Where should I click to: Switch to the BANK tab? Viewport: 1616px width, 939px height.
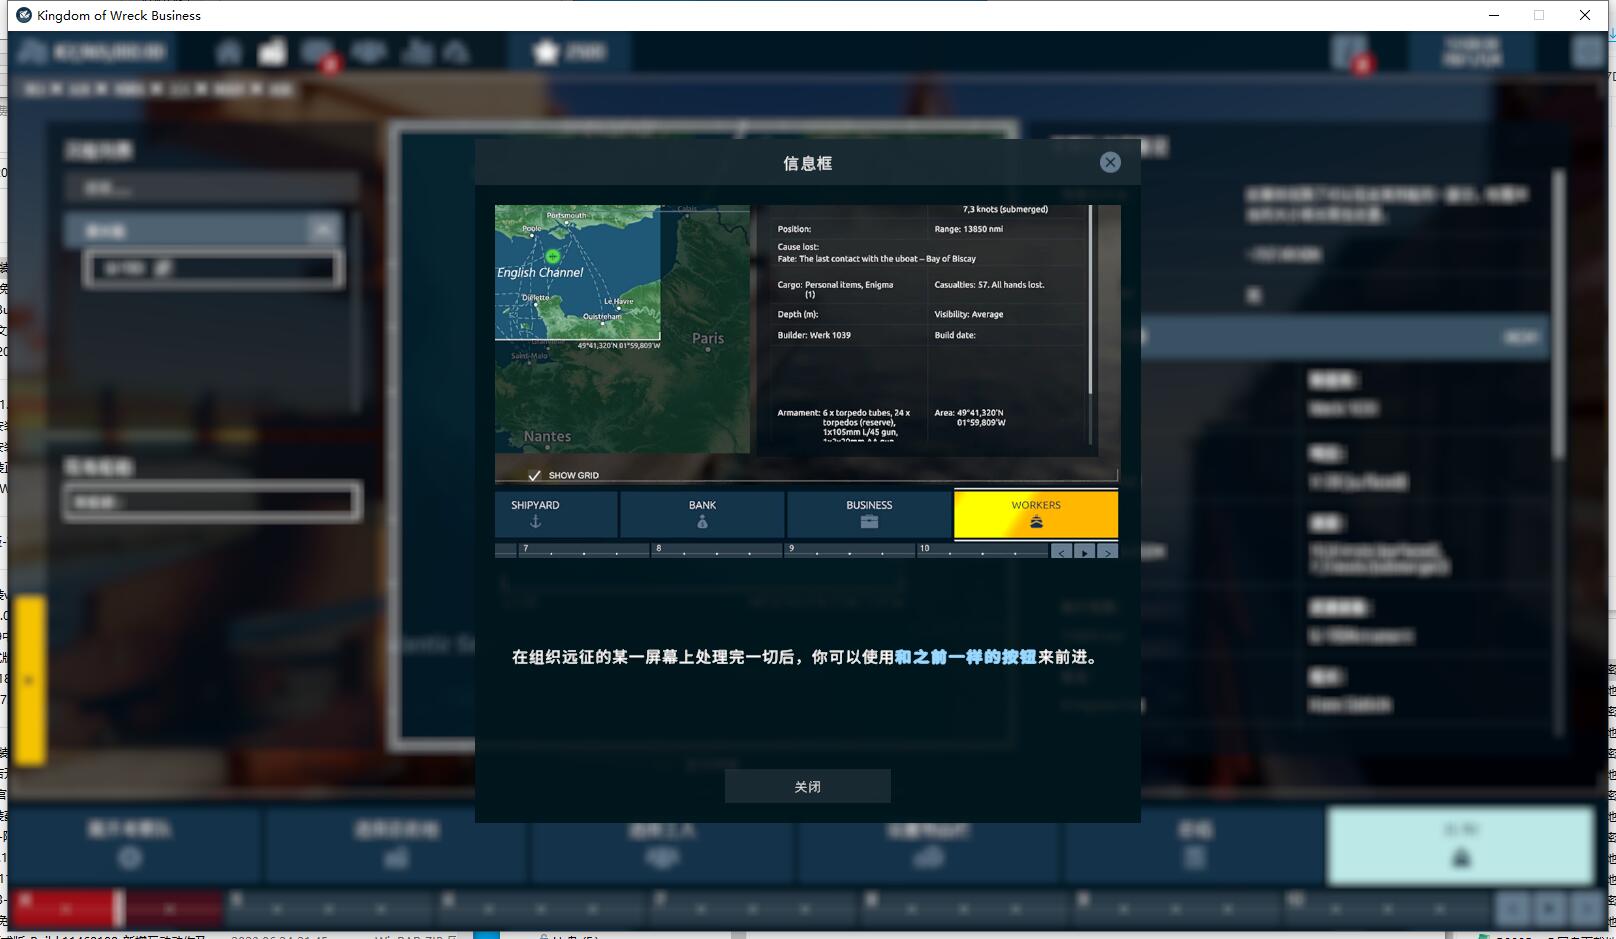702,513
